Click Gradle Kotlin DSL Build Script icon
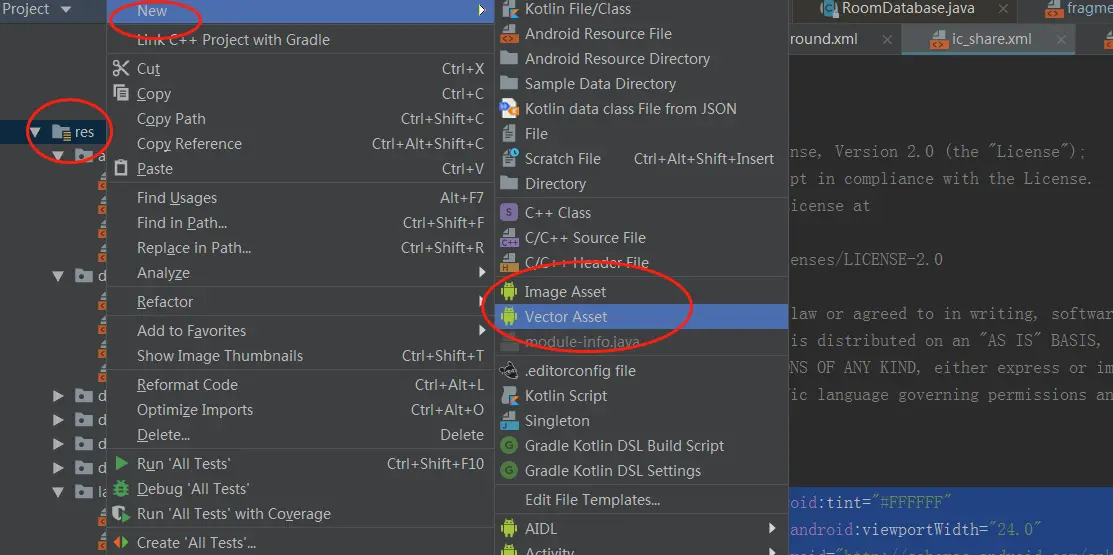The height and width of the screenshot is (555, 1113). click(509, 446)
